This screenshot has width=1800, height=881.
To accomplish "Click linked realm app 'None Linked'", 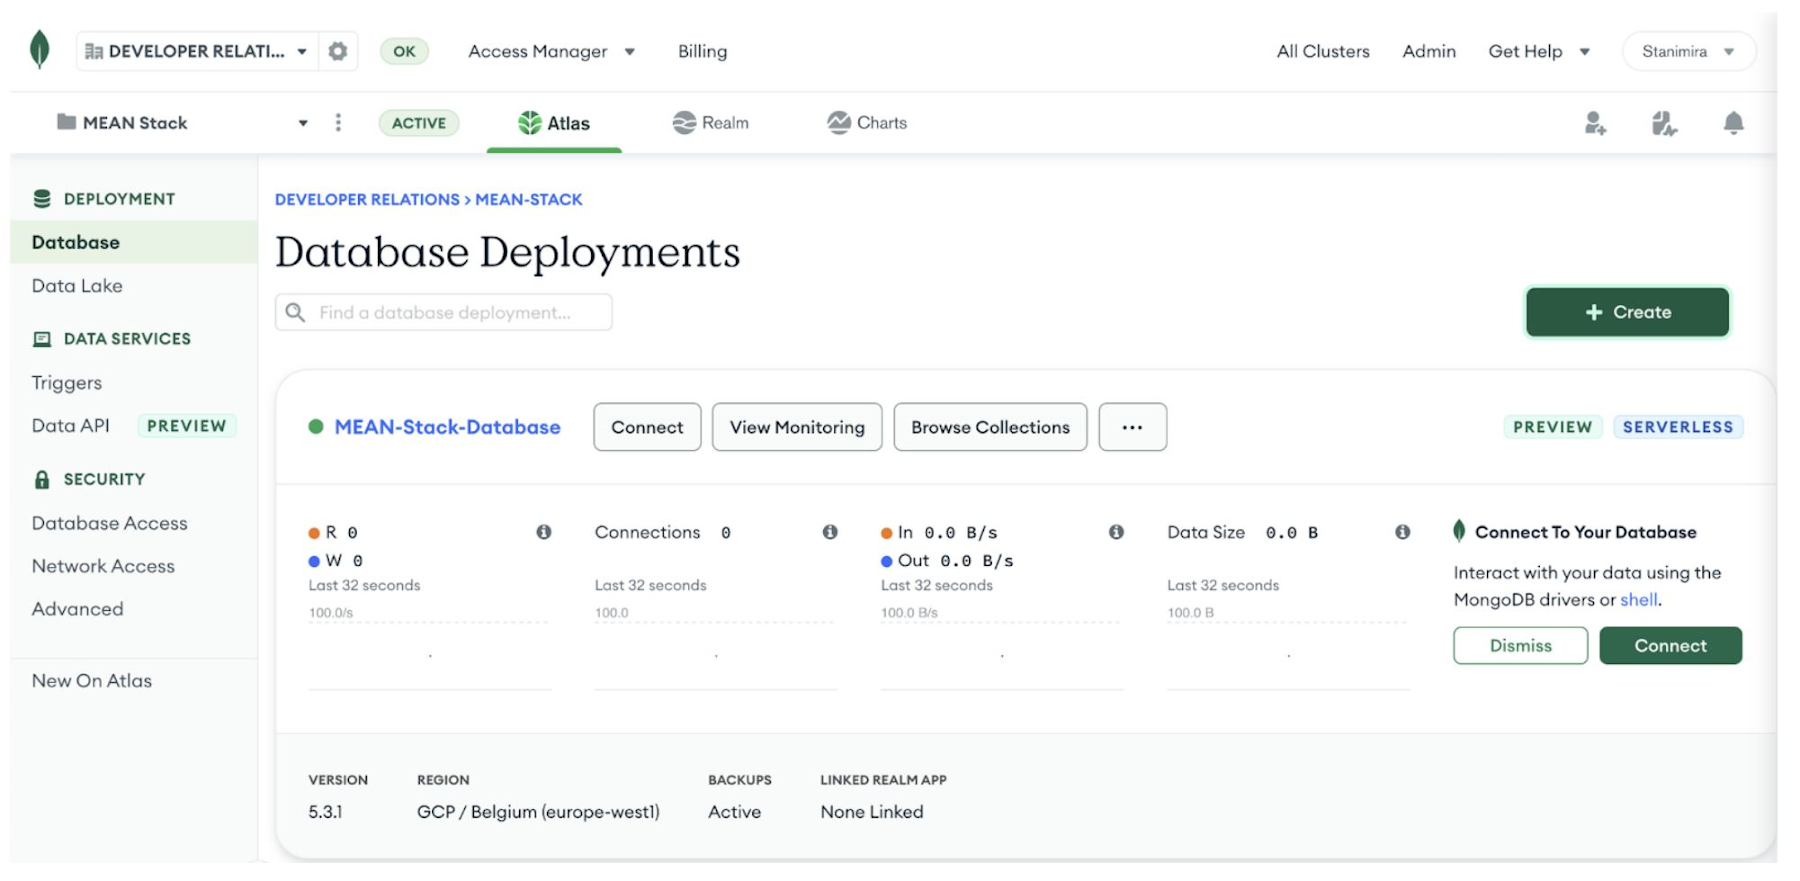I will tap(872, 812).
